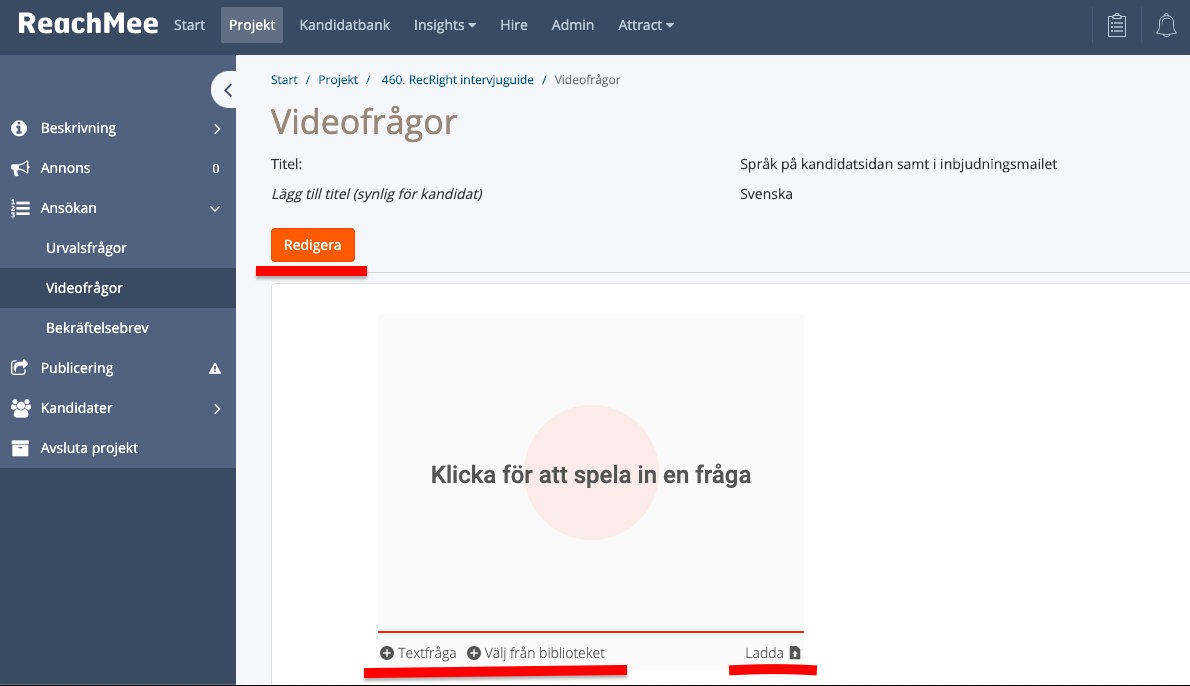Go to the Start tab in top navigation

pos(189,25)
